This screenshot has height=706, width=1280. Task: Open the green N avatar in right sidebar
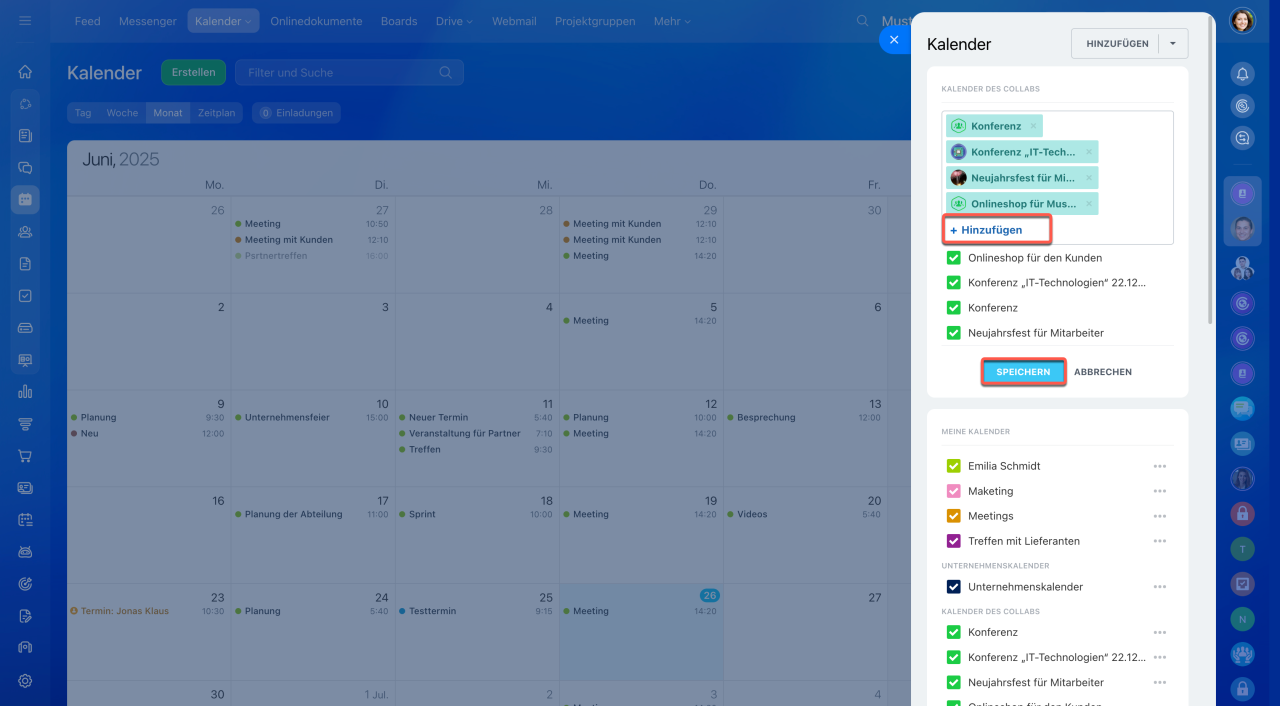coord(1242,619)
